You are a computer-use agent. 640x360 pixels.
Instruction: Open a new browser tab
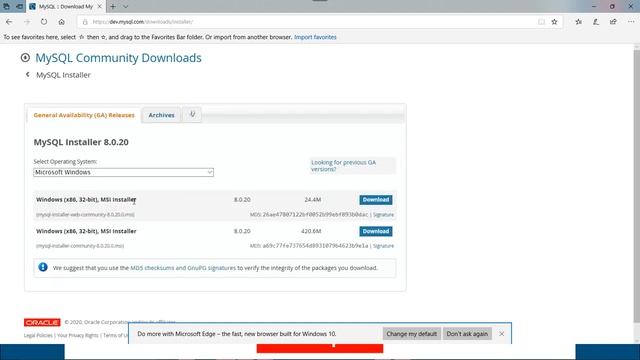113,7
